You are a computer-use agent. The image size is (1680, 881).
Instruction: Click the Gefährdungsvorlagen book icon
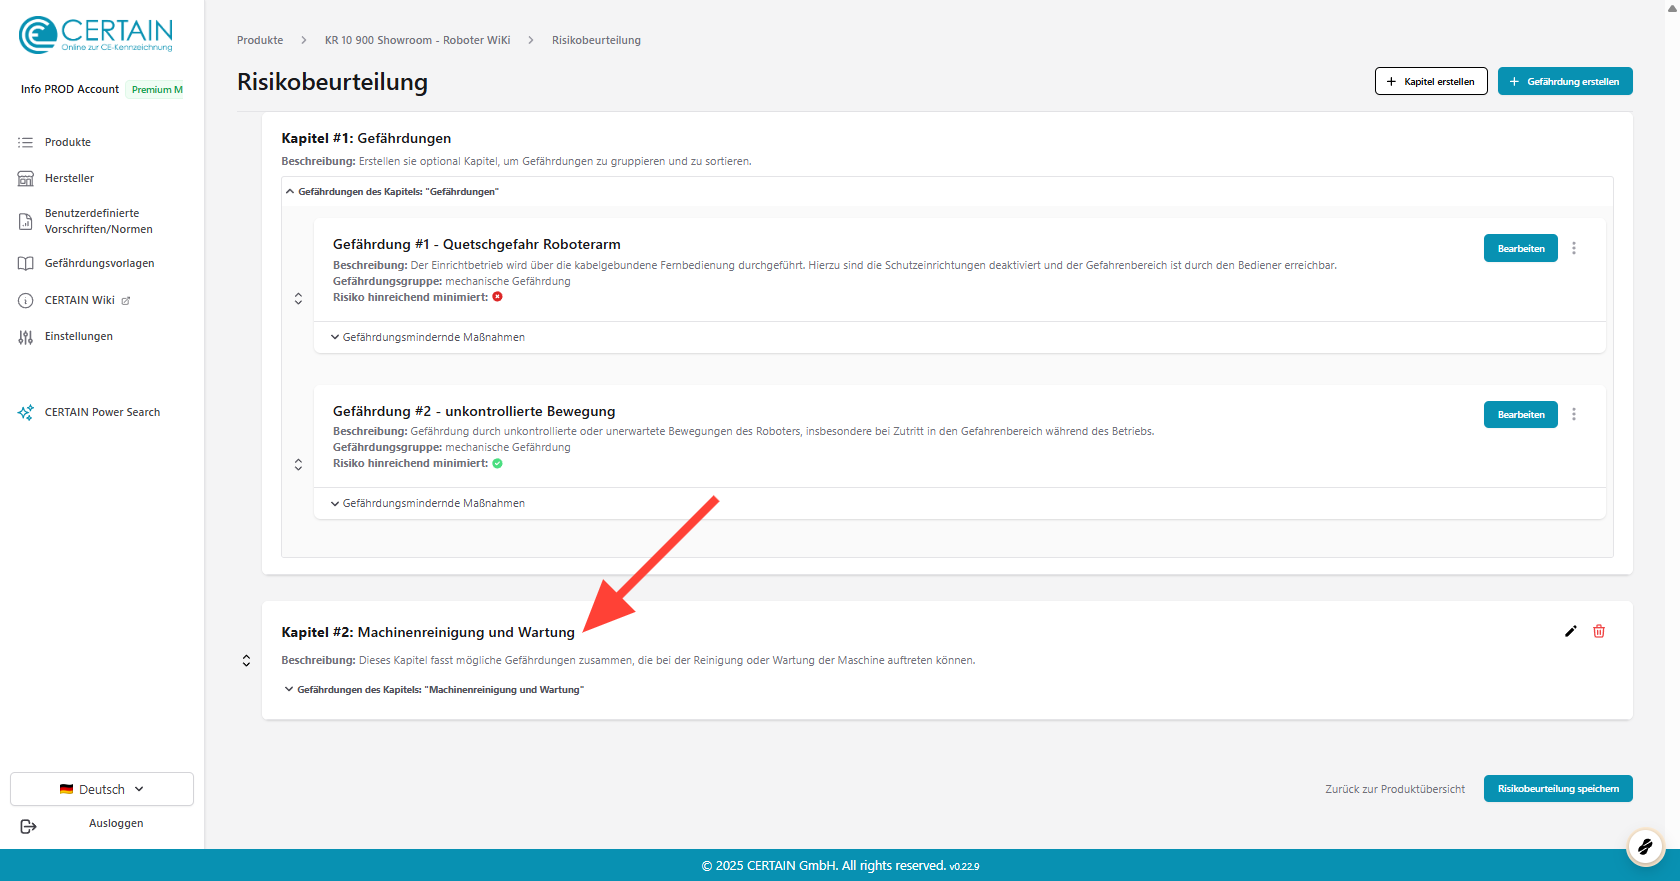pos(26,263)
